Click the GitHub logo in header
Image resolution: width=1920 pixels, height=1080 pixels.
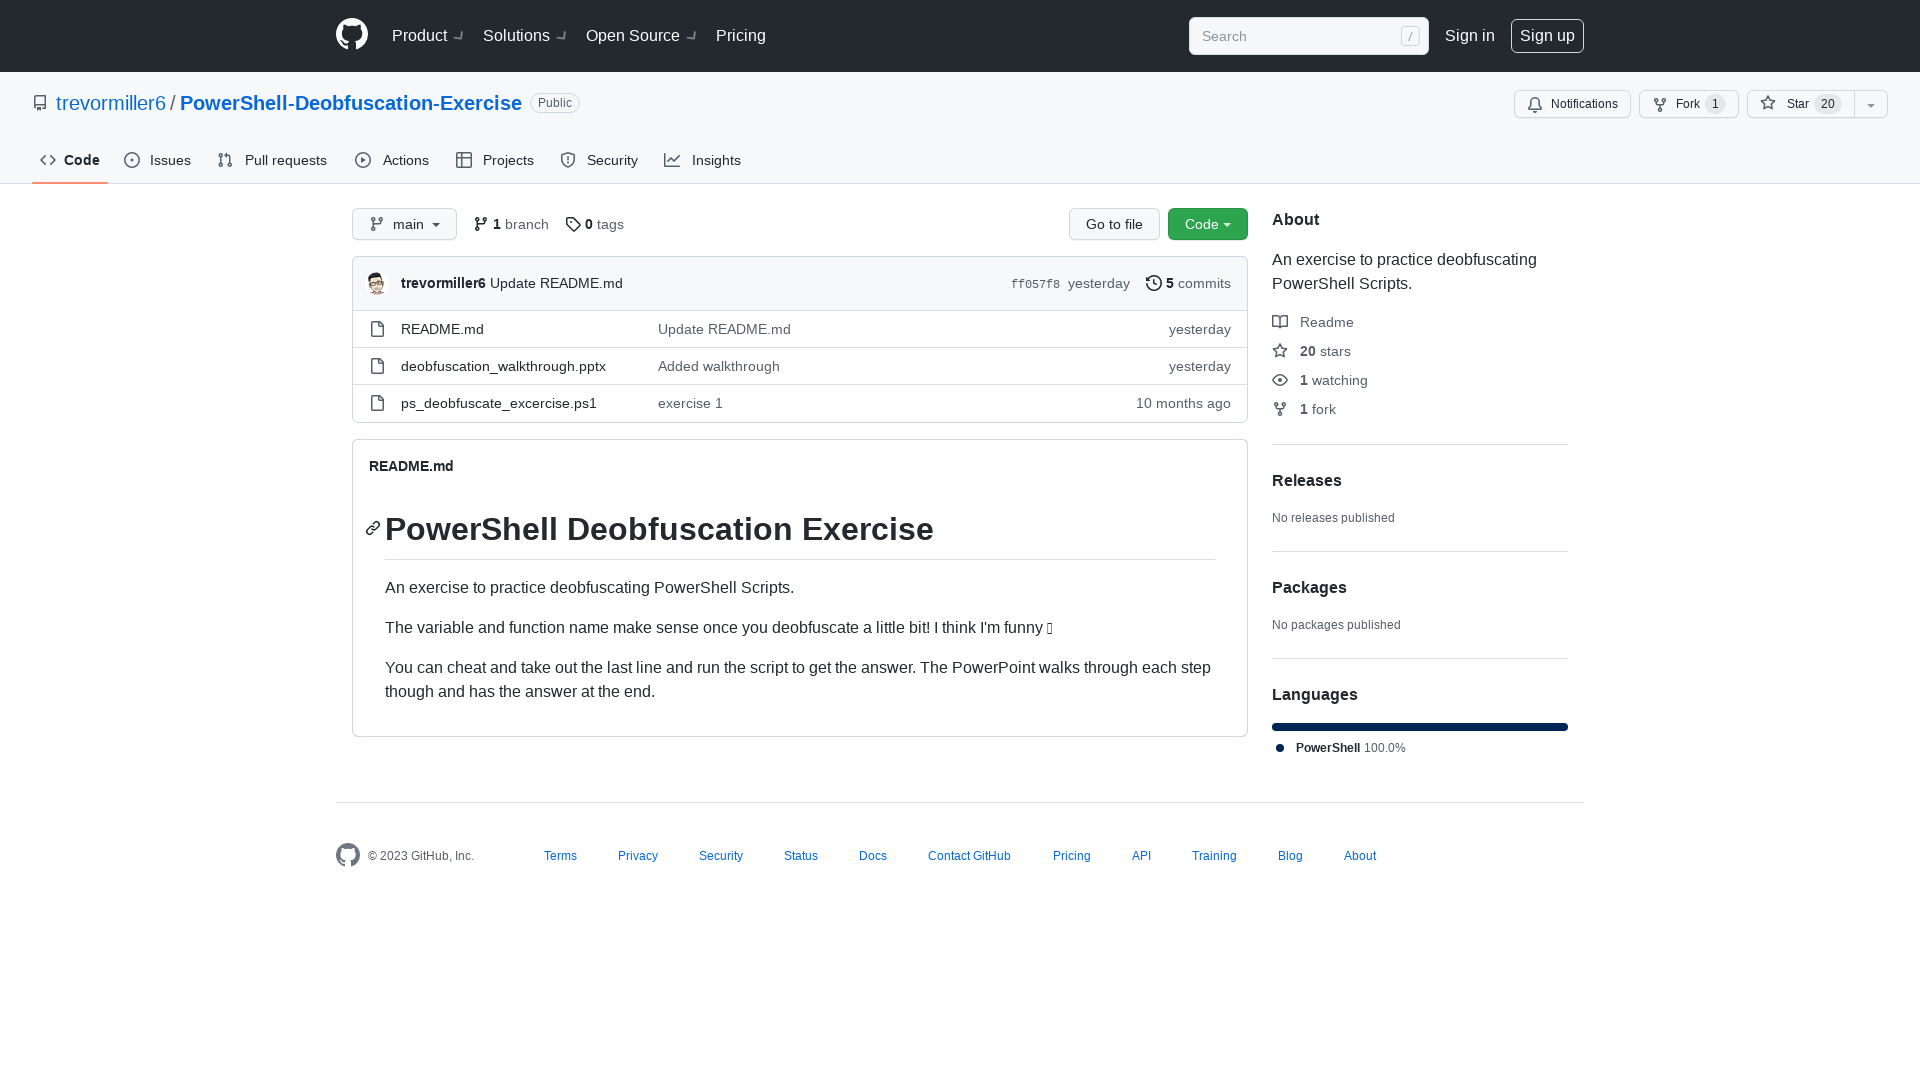click(x=352, y=35)
